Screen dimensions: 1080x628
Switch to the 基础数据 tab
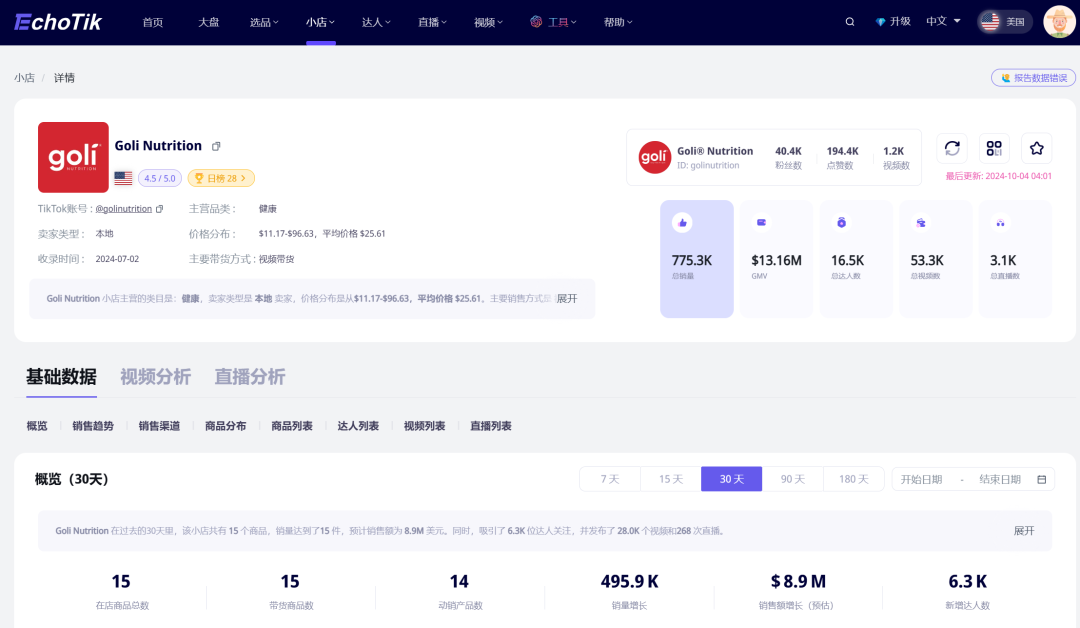[x=61, y=377]
